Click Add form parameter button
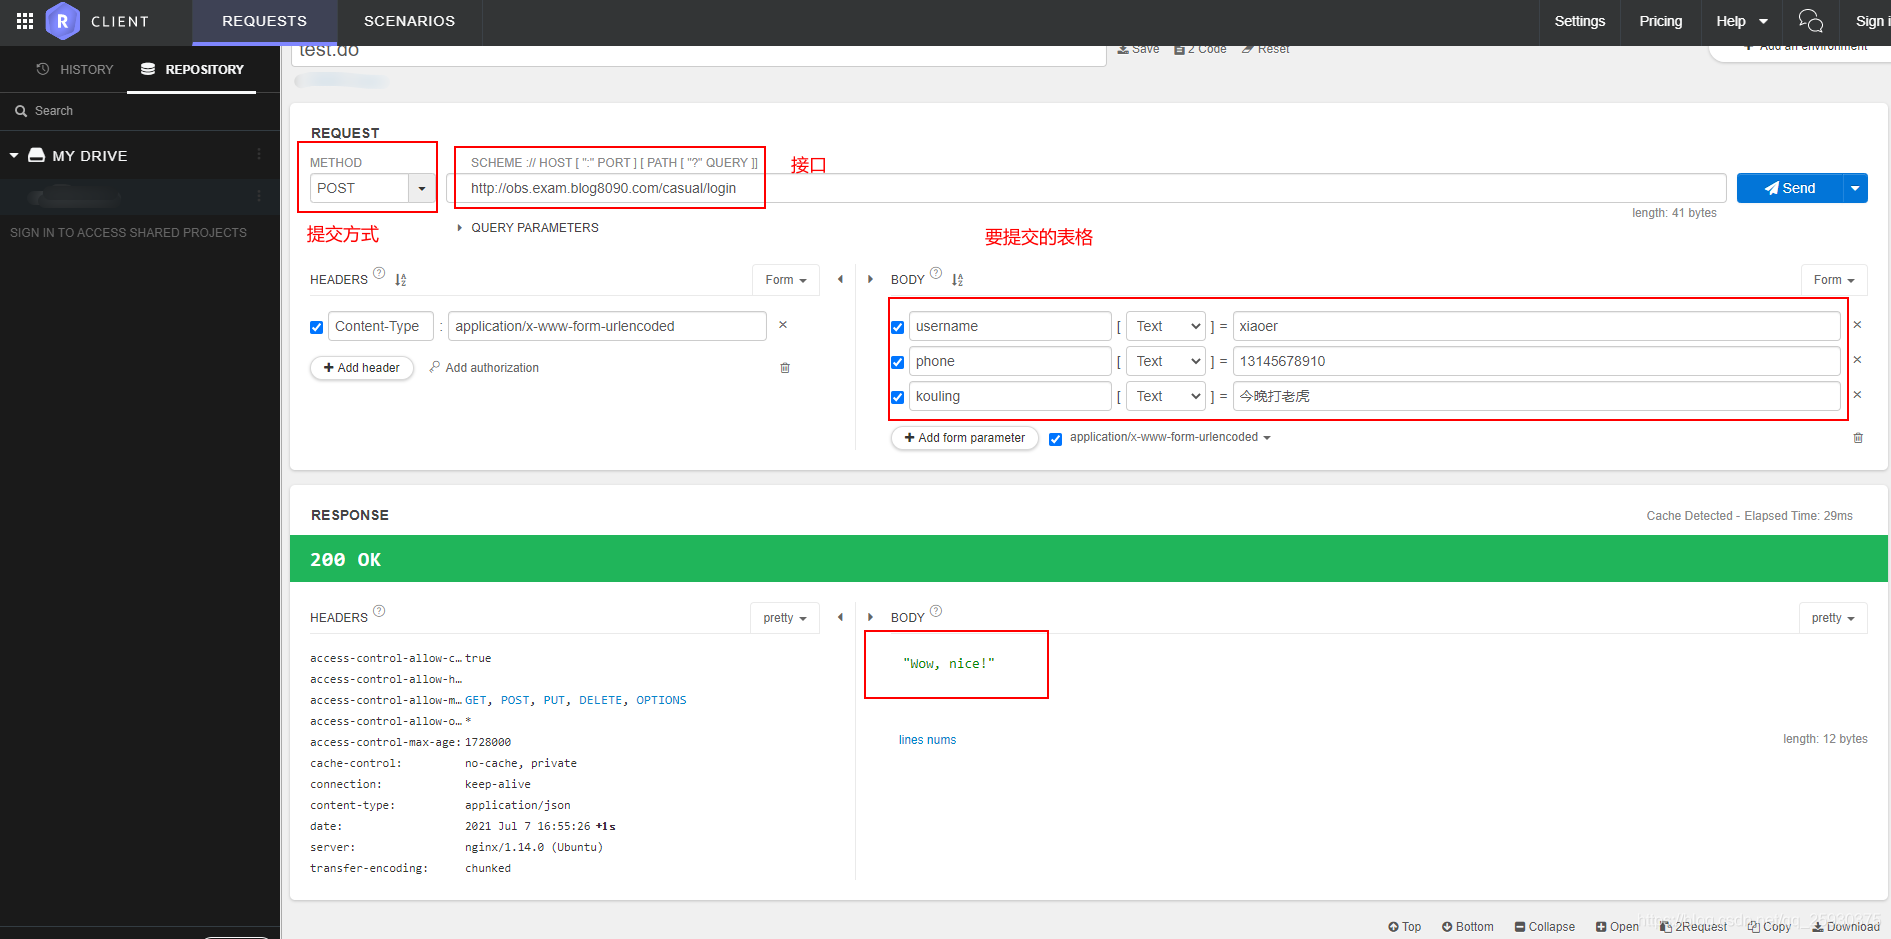The image size is (1891, 939). pyautogui.click(x=965, y=438)
